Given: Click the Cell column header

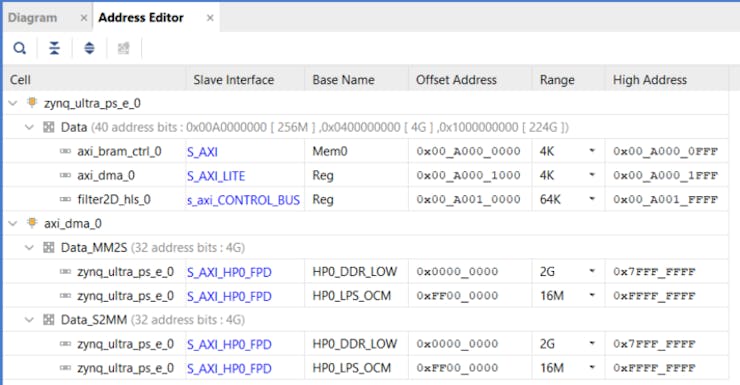Looking at the screenshot, I should (x=94, y=80).
